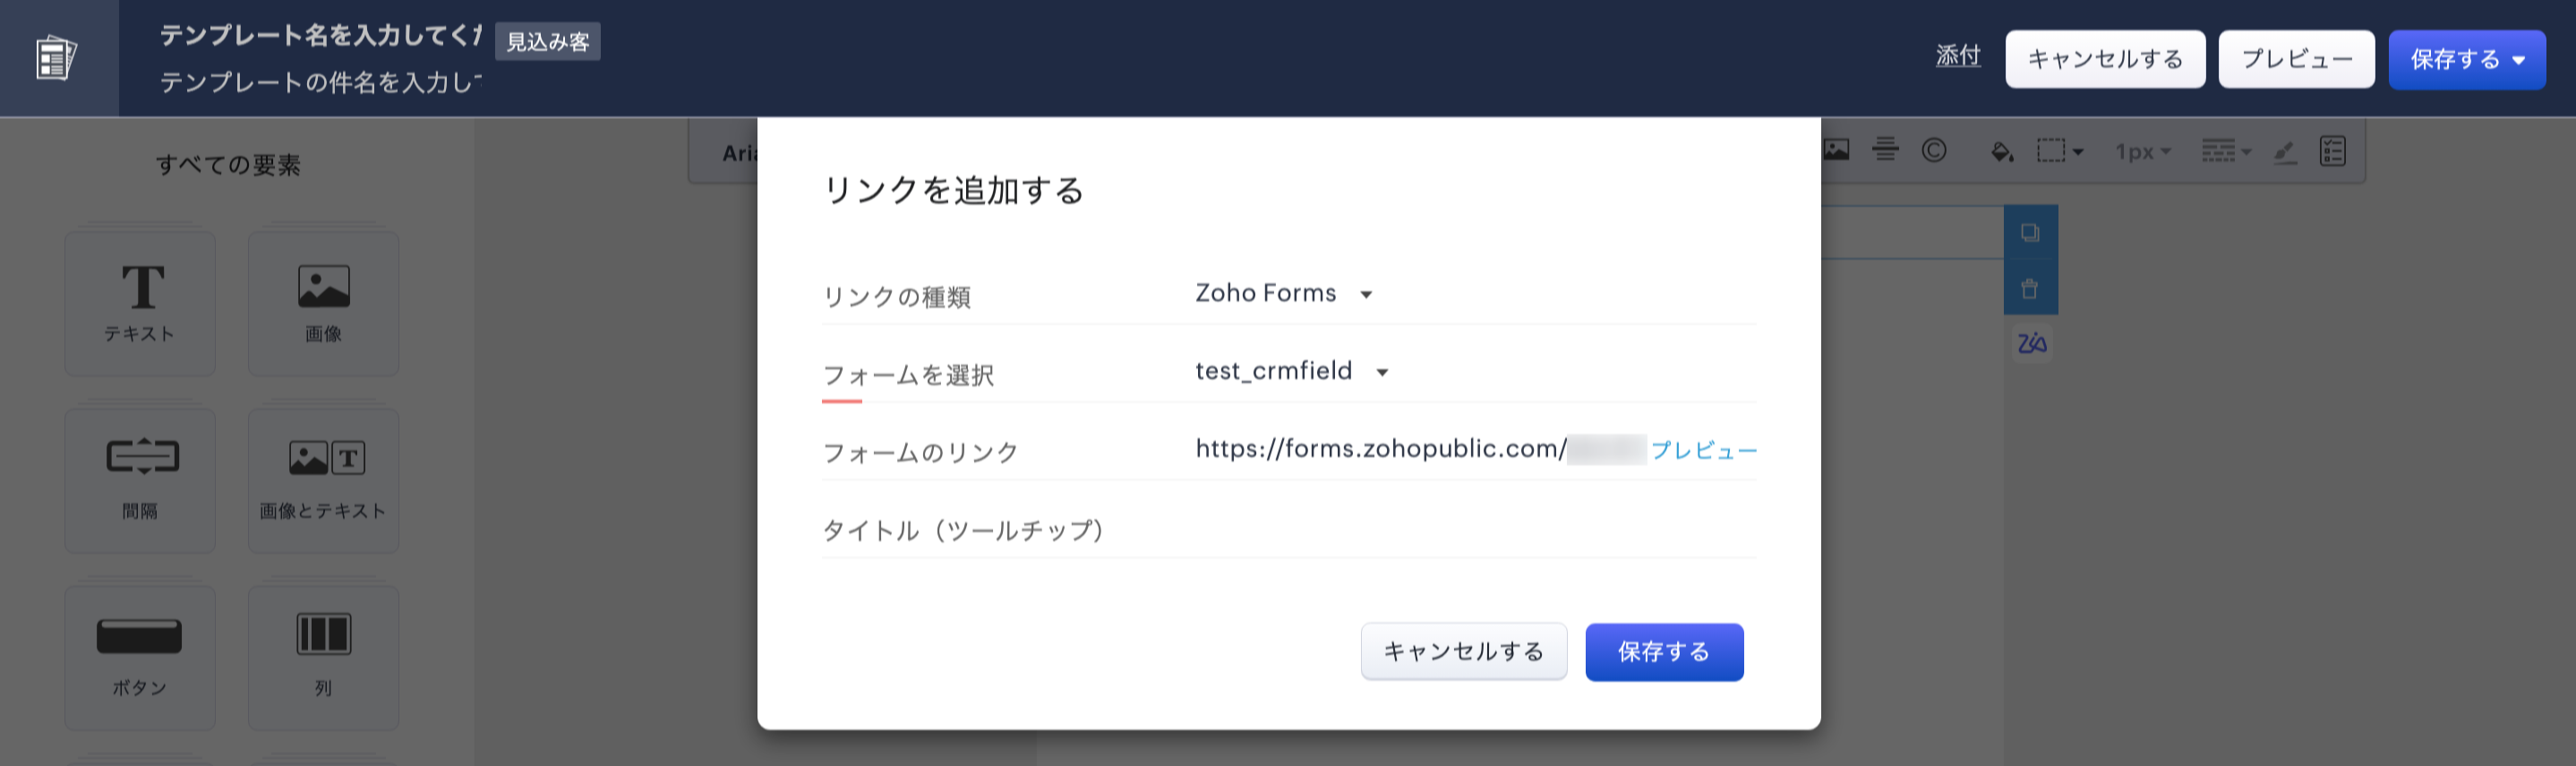Click the duplicate block icon
The height and width of the screenshot is (766, 2576).
2030,233
